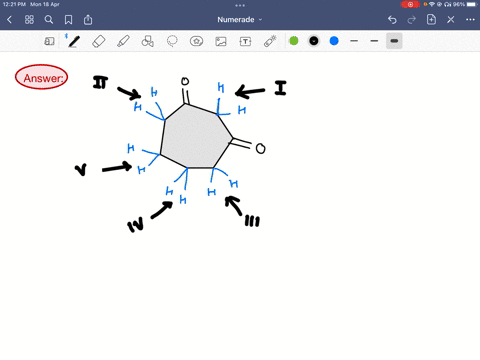The image size is (480, 360).
Task: Go back using the back chevron
Action: [x=9, y=20]
